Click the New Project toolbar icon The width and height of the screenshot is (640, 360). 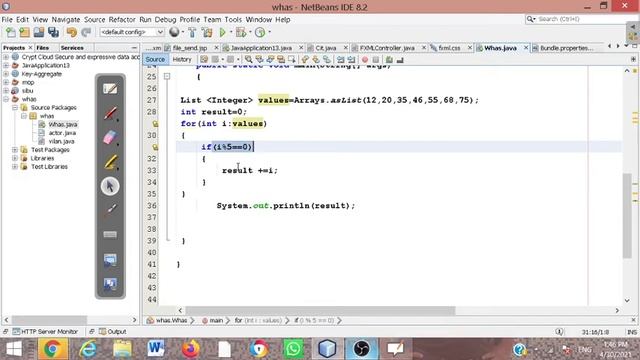click(24, 32)
